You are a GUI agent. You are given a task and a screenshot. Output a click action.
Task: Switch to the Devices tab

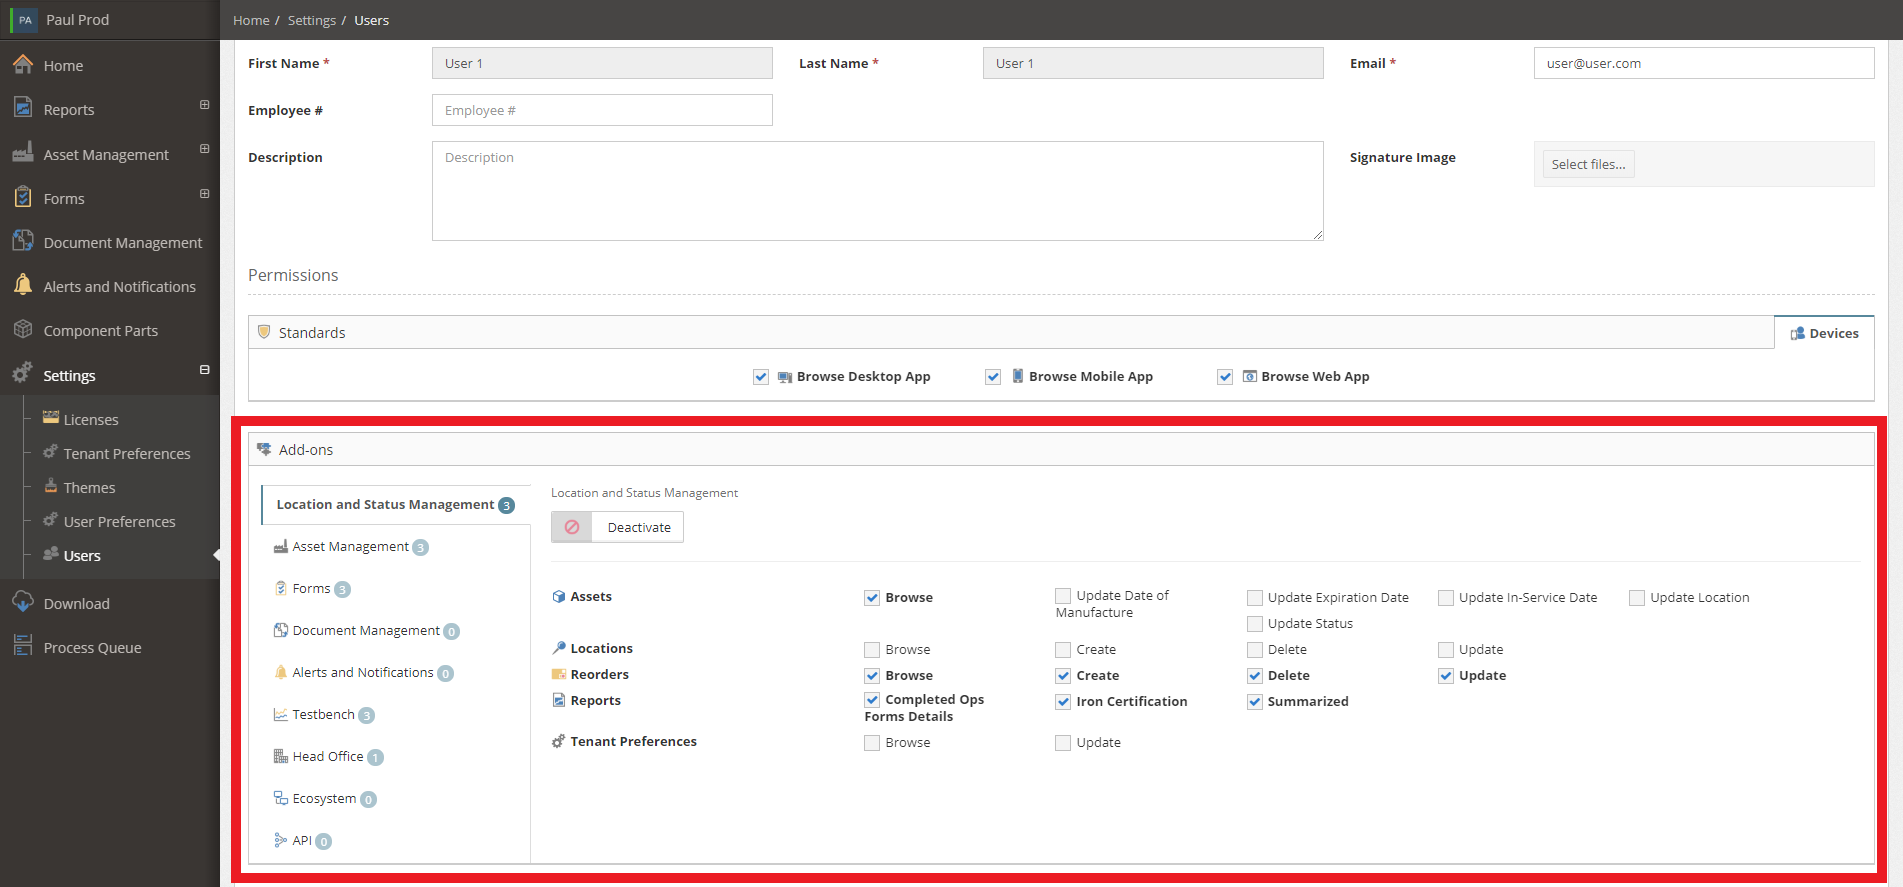(1824, 333)
